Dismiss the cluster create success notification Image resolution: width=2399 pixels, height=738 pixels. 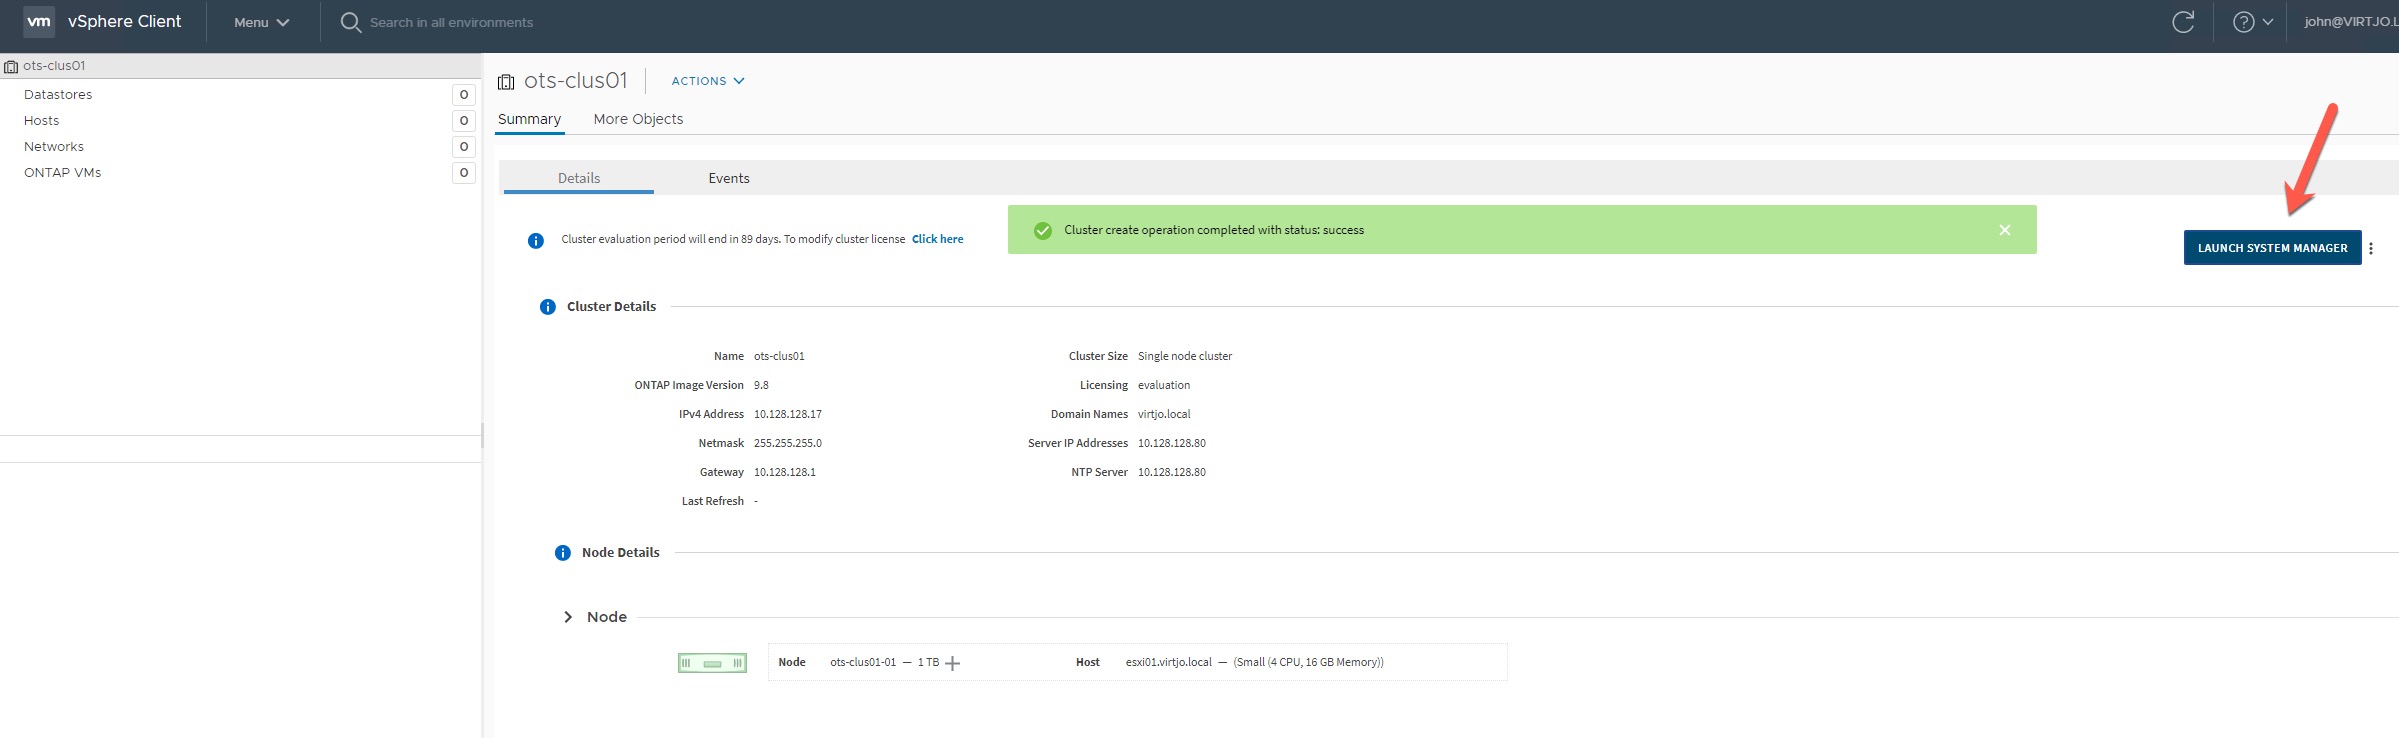2005,230
